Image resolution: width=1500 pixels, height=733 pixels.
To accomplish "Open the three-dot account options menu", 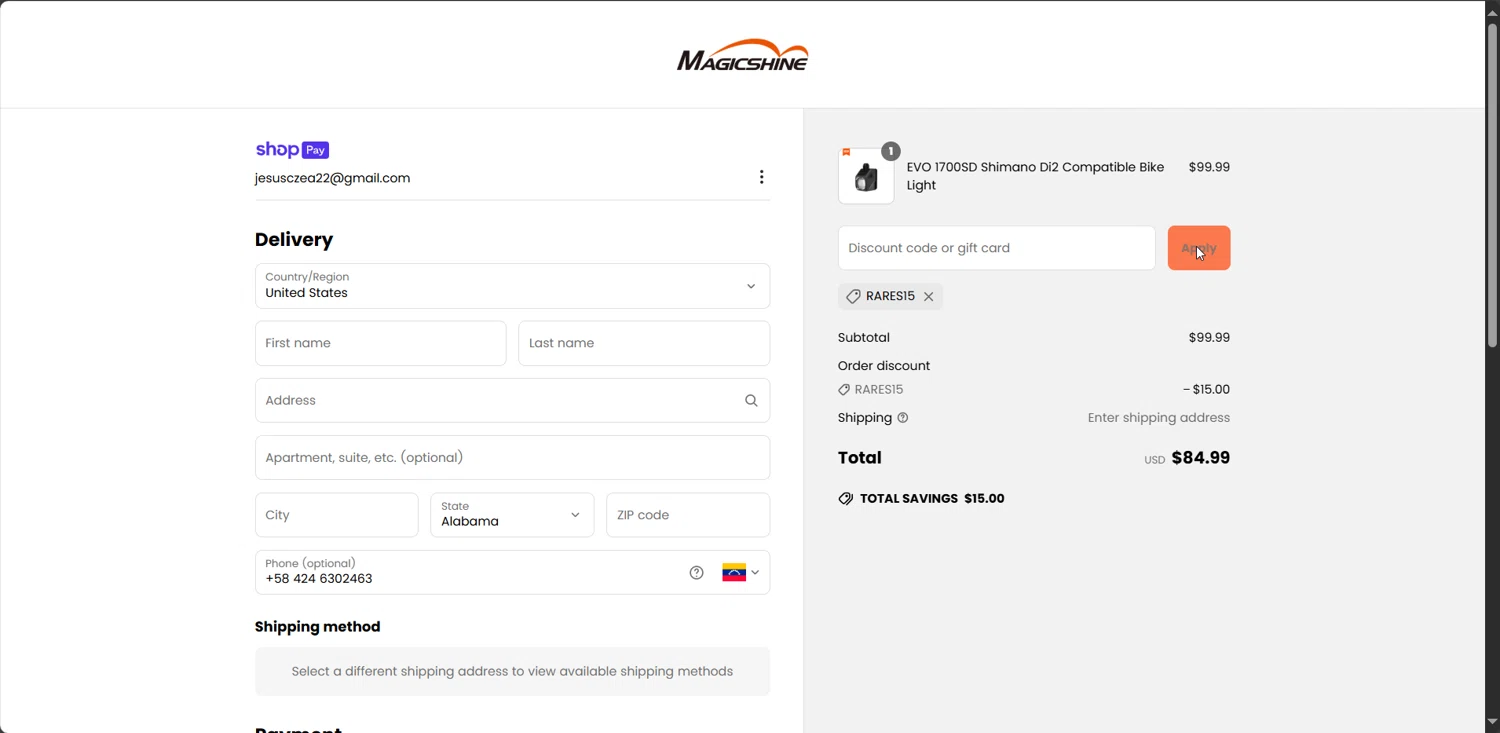I will [761, 177].
